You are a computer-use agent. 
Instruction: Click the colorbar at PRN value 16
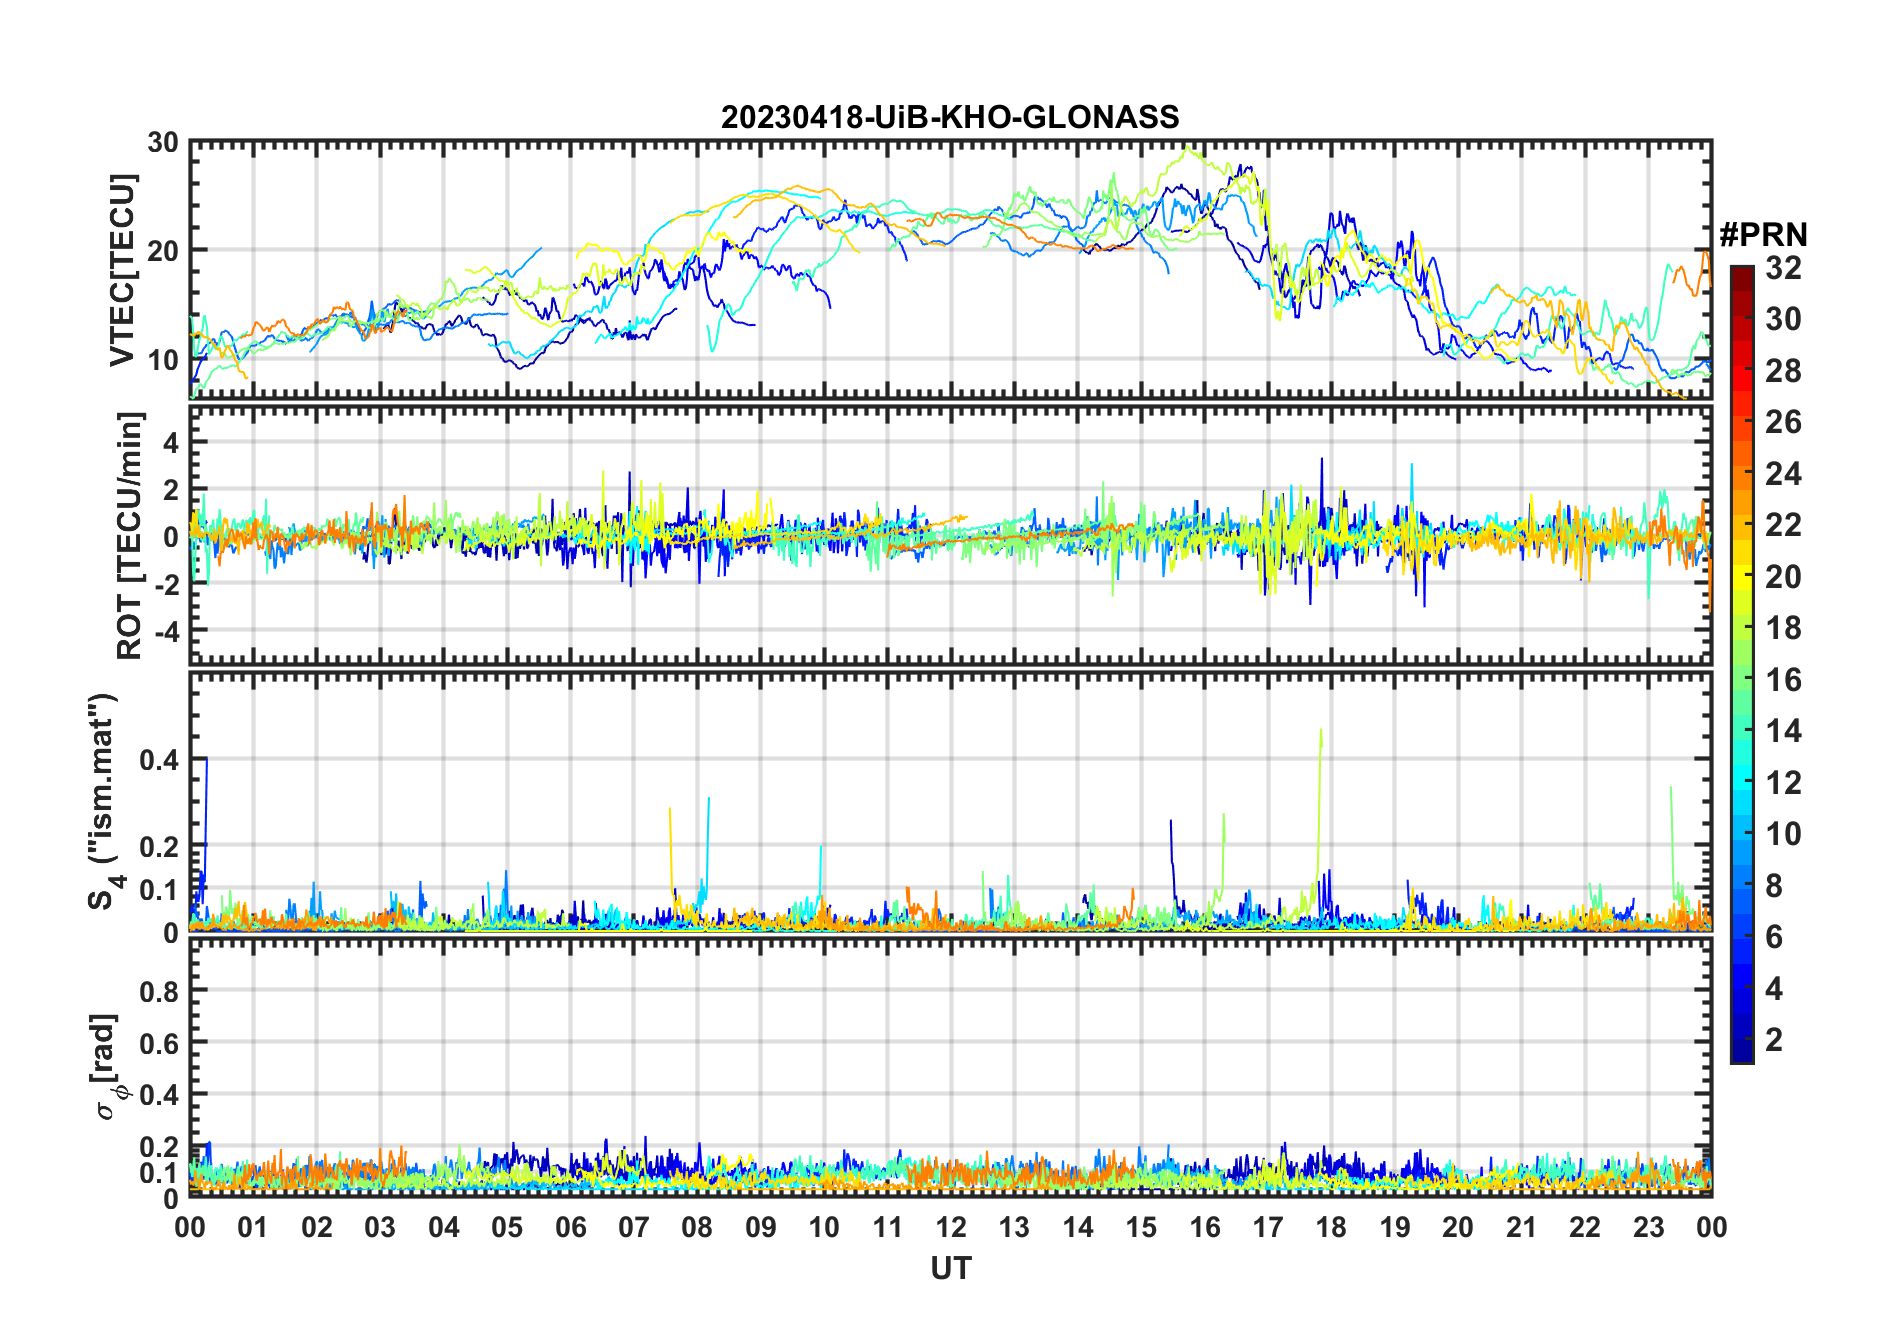(1741, 680)
